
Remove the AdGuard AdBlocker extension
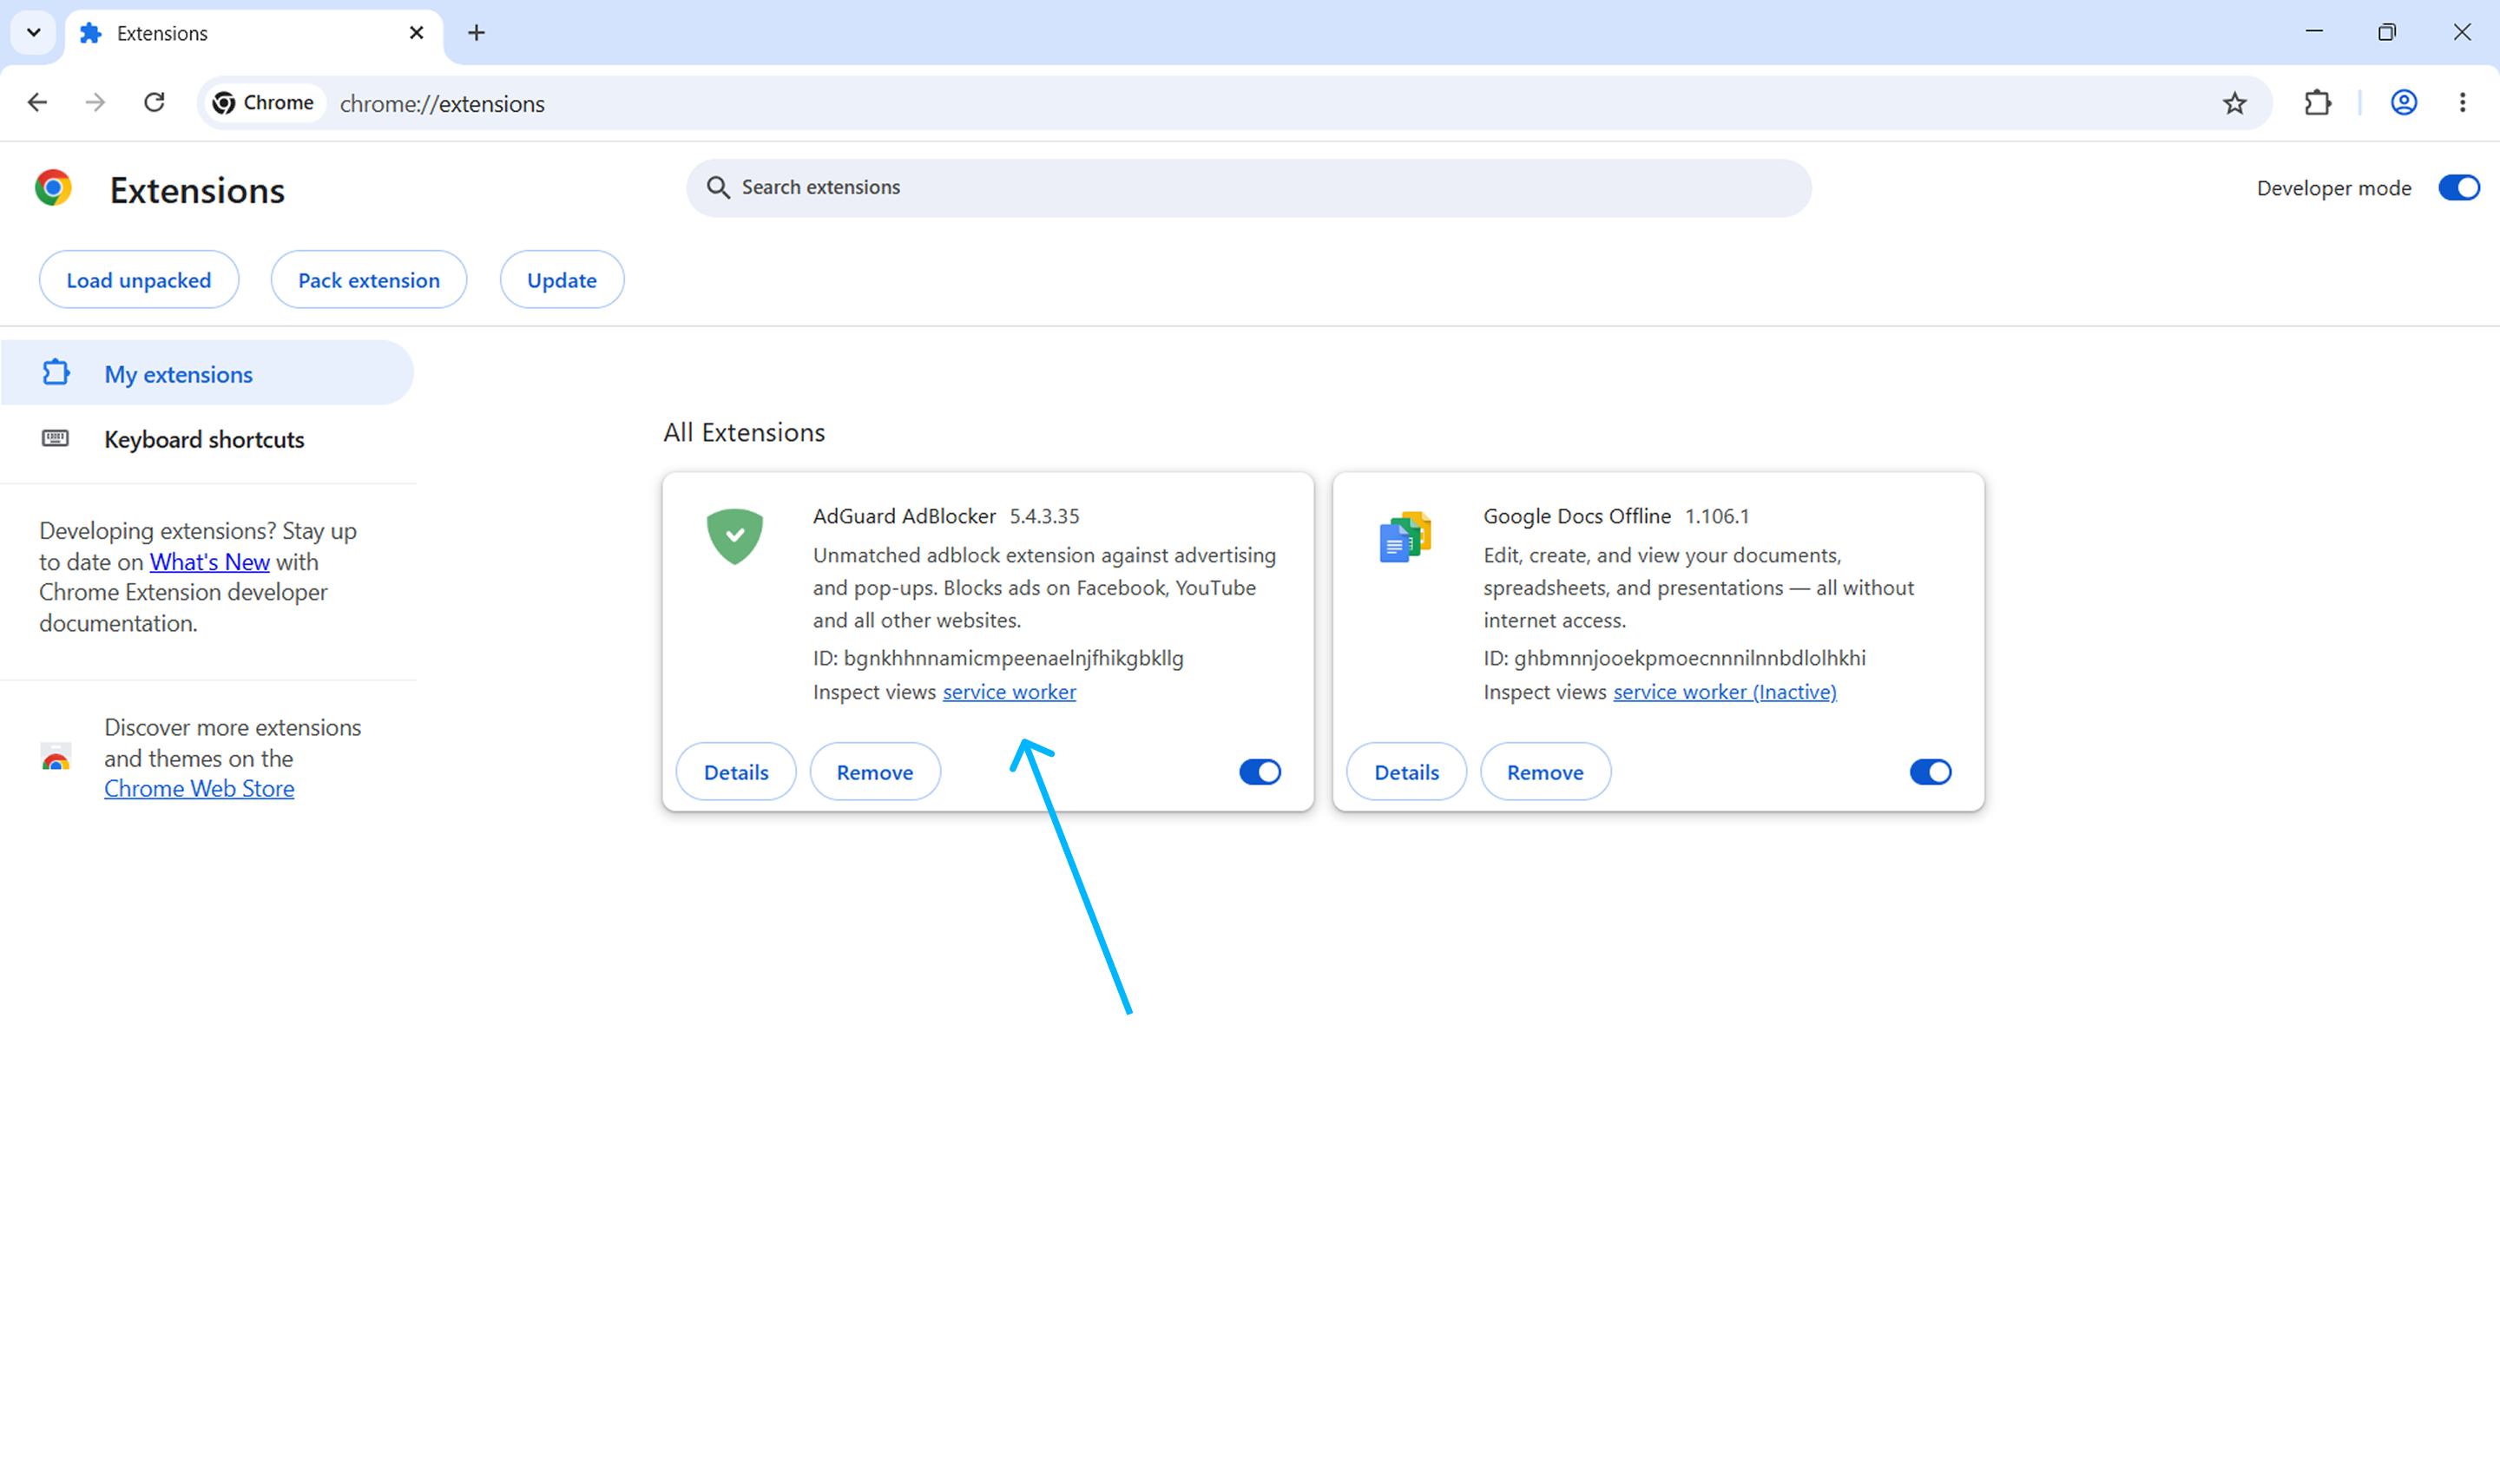tap(875, 772)
